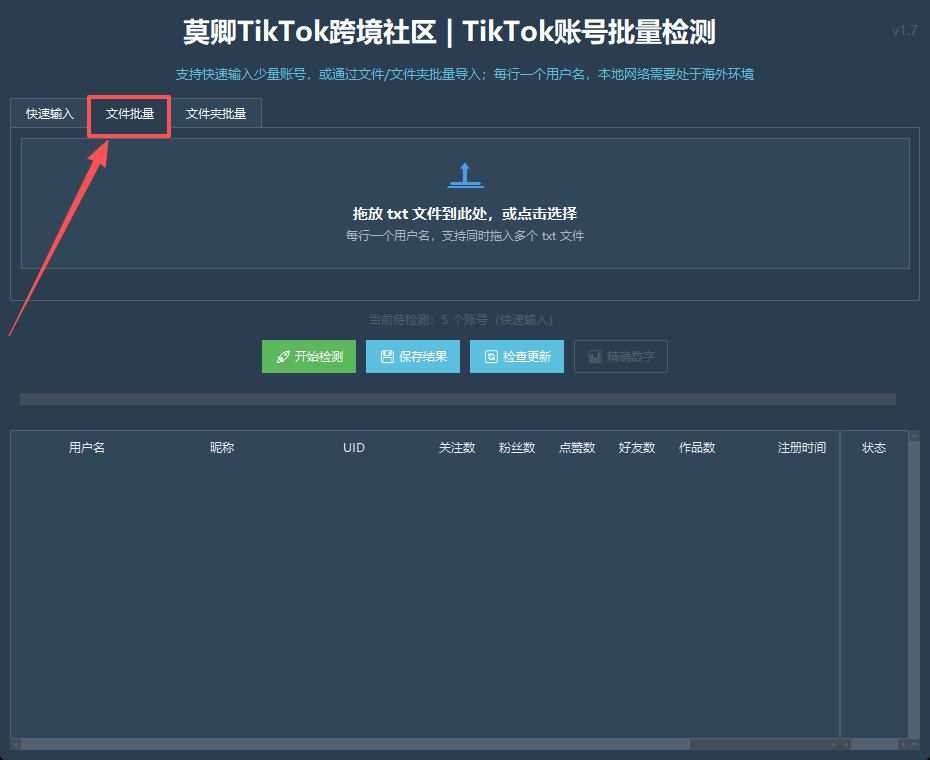Screen dimensions: 930x760
Task: Click up arrow of the vertical scrollbar
Action: pos(914,435)
